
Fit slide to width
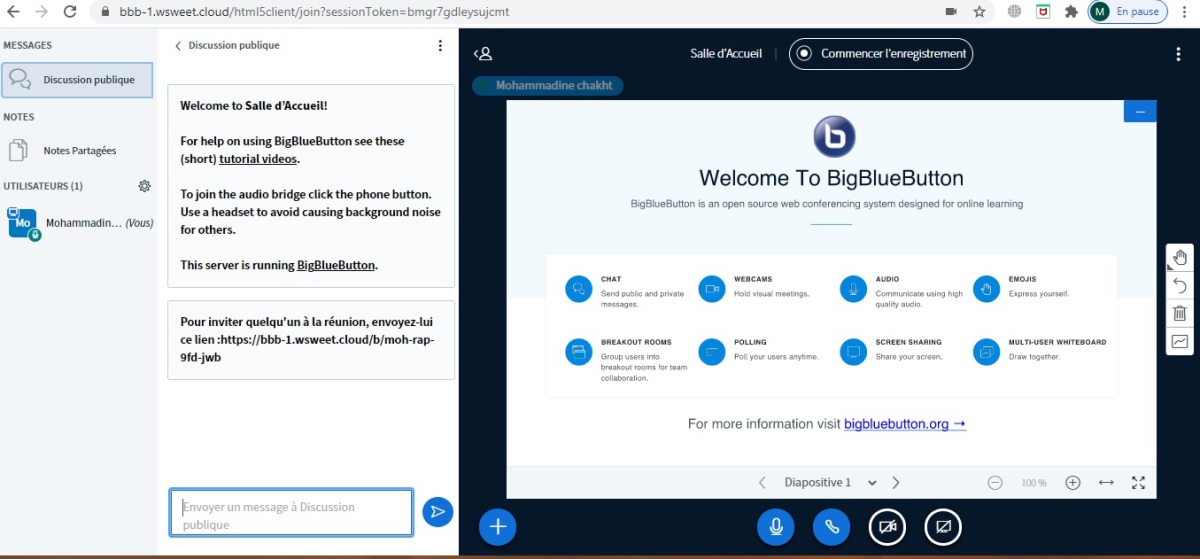click(x=1106, y=482)
